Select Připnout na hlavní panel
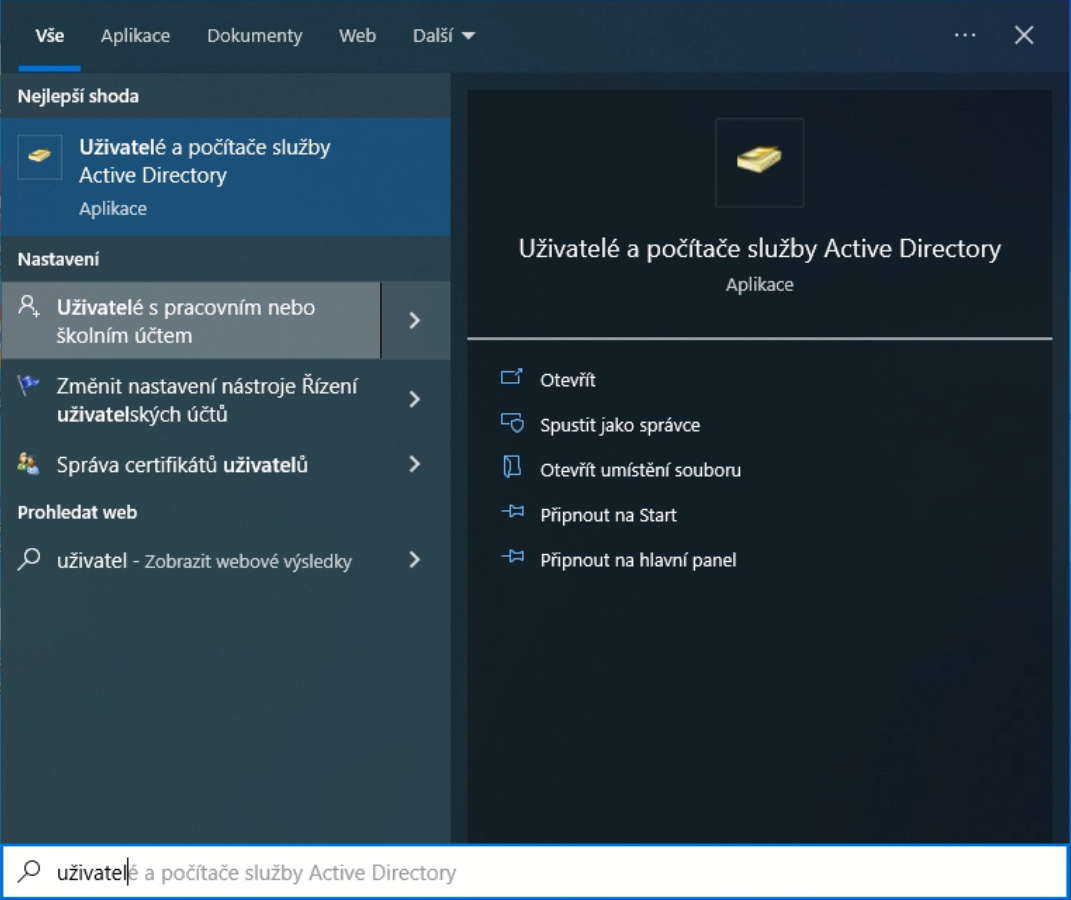 (x=639, y=560)
